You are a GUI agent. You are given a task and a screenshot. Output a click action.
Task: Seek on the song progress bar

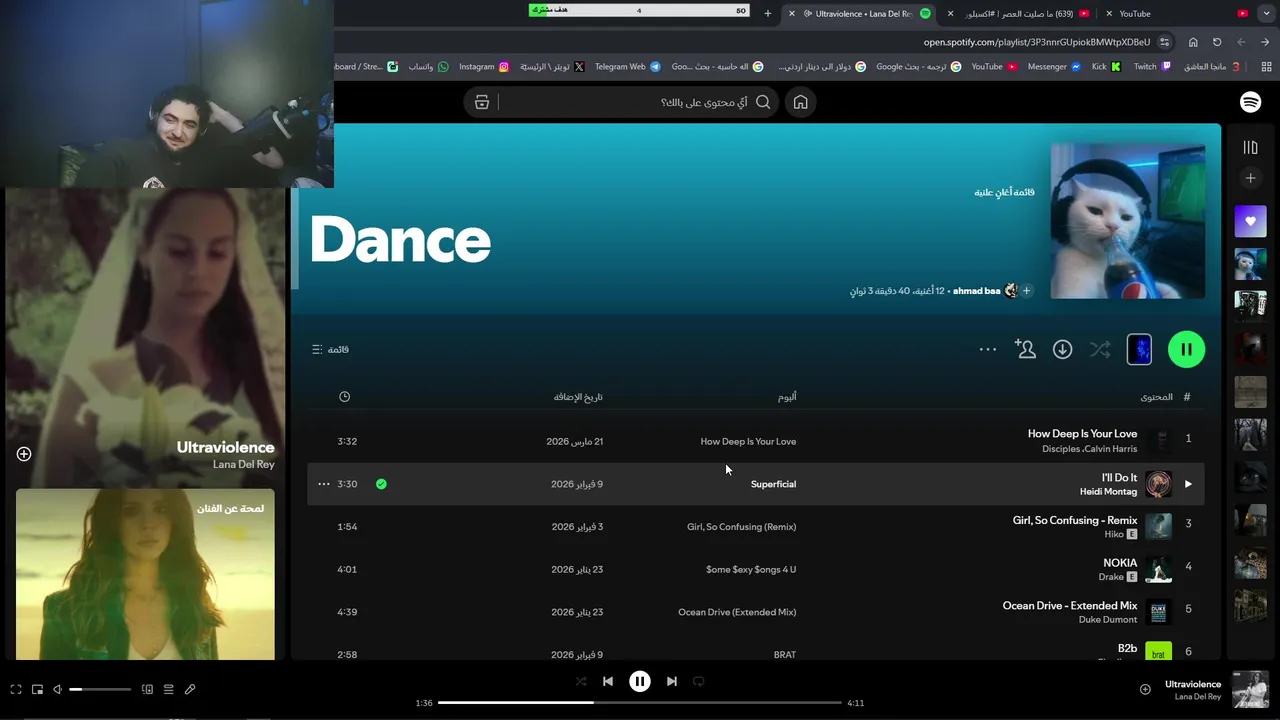click(640, 703)
